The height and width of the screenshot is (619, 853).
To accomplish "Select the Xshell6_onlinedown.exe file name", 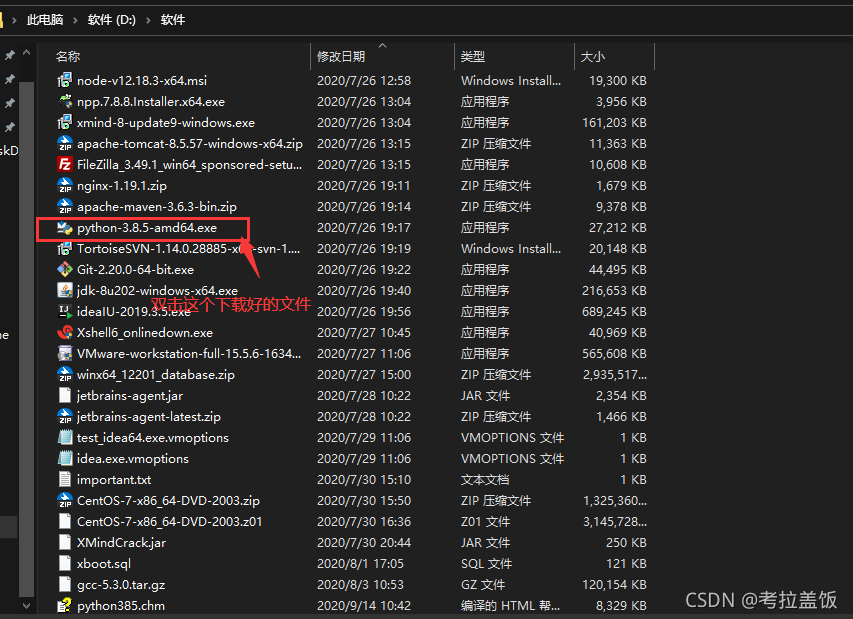I will click(x=145, y=333).
